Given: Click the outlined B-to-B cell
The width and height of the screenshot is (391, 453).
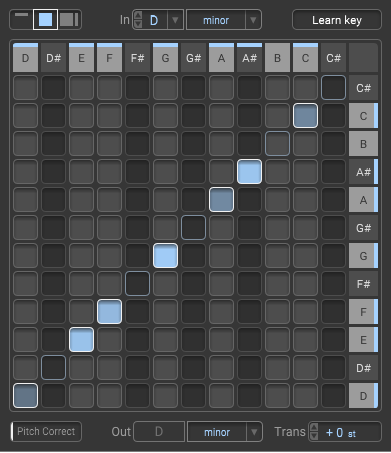Looking at the screenshot, I should [277, 144].
